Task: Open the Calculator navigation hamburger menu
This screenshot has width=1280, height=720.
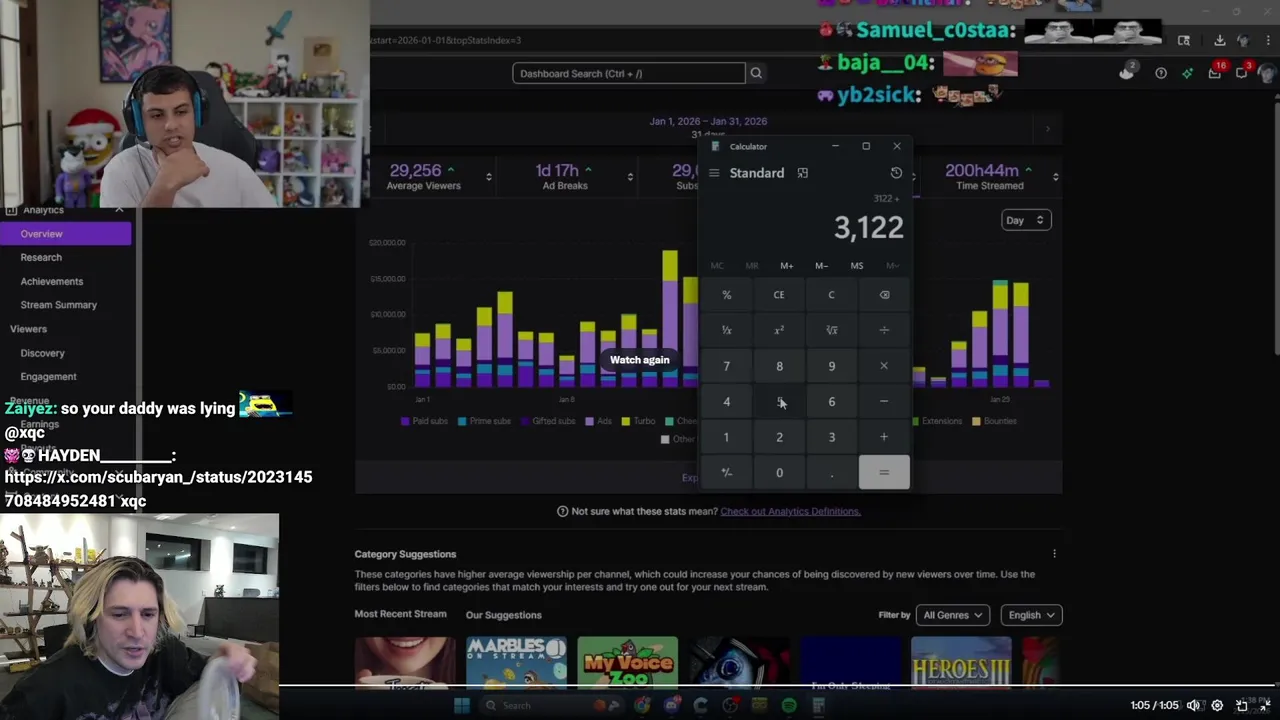Action: tap(714, 173)
